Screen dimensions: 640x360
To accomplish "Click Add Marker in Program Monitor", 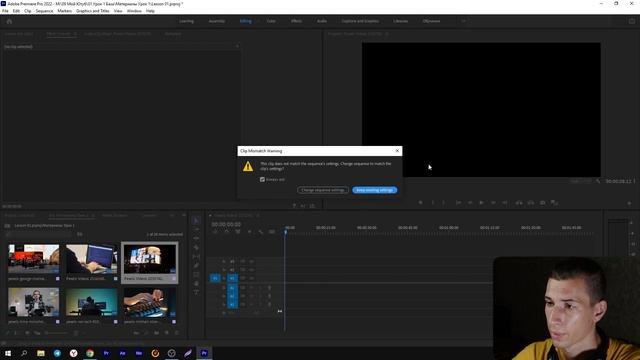I will [x=420, y=202].
